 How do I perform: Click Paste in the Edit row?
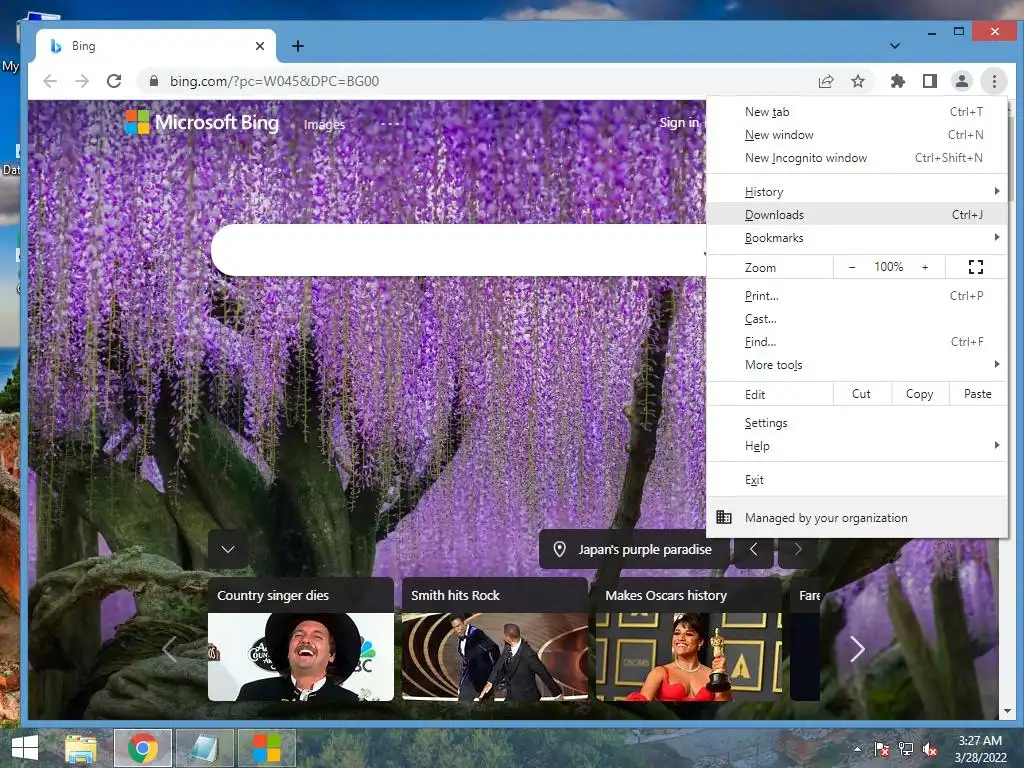point(978,394)
